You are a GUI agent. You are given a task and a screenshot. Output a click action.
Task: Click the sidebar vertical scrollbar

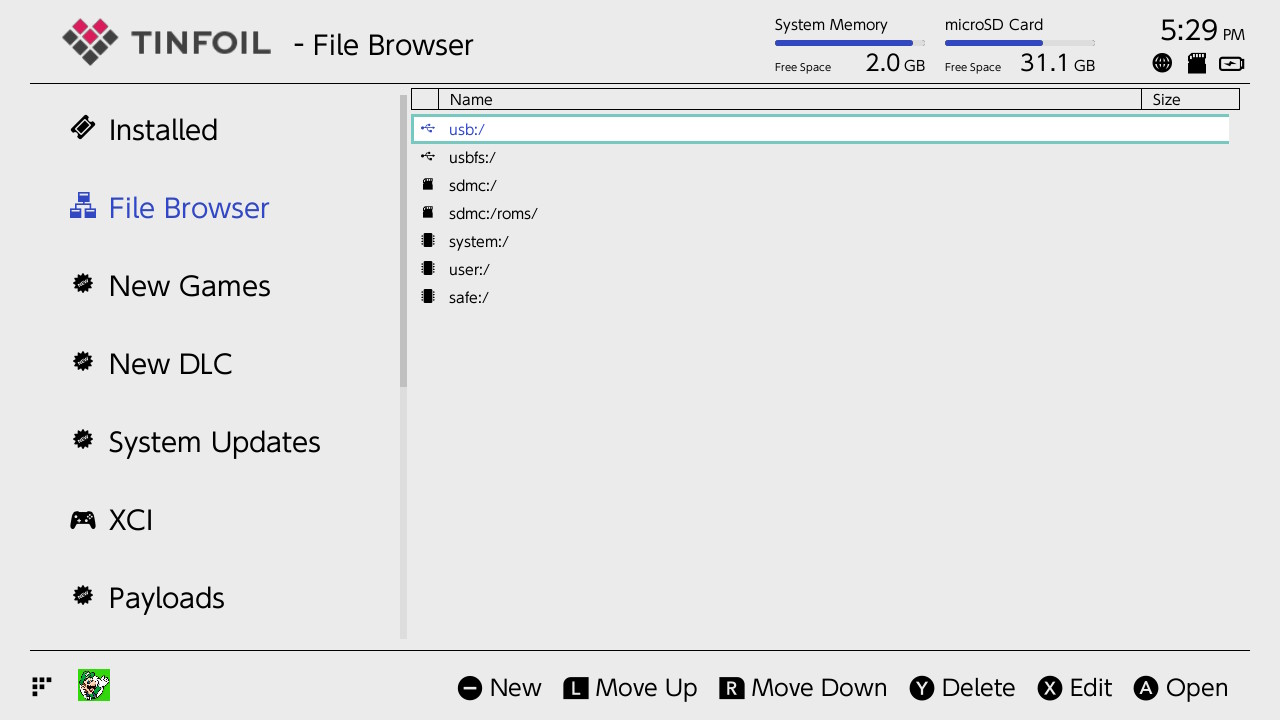coord(404,241)
